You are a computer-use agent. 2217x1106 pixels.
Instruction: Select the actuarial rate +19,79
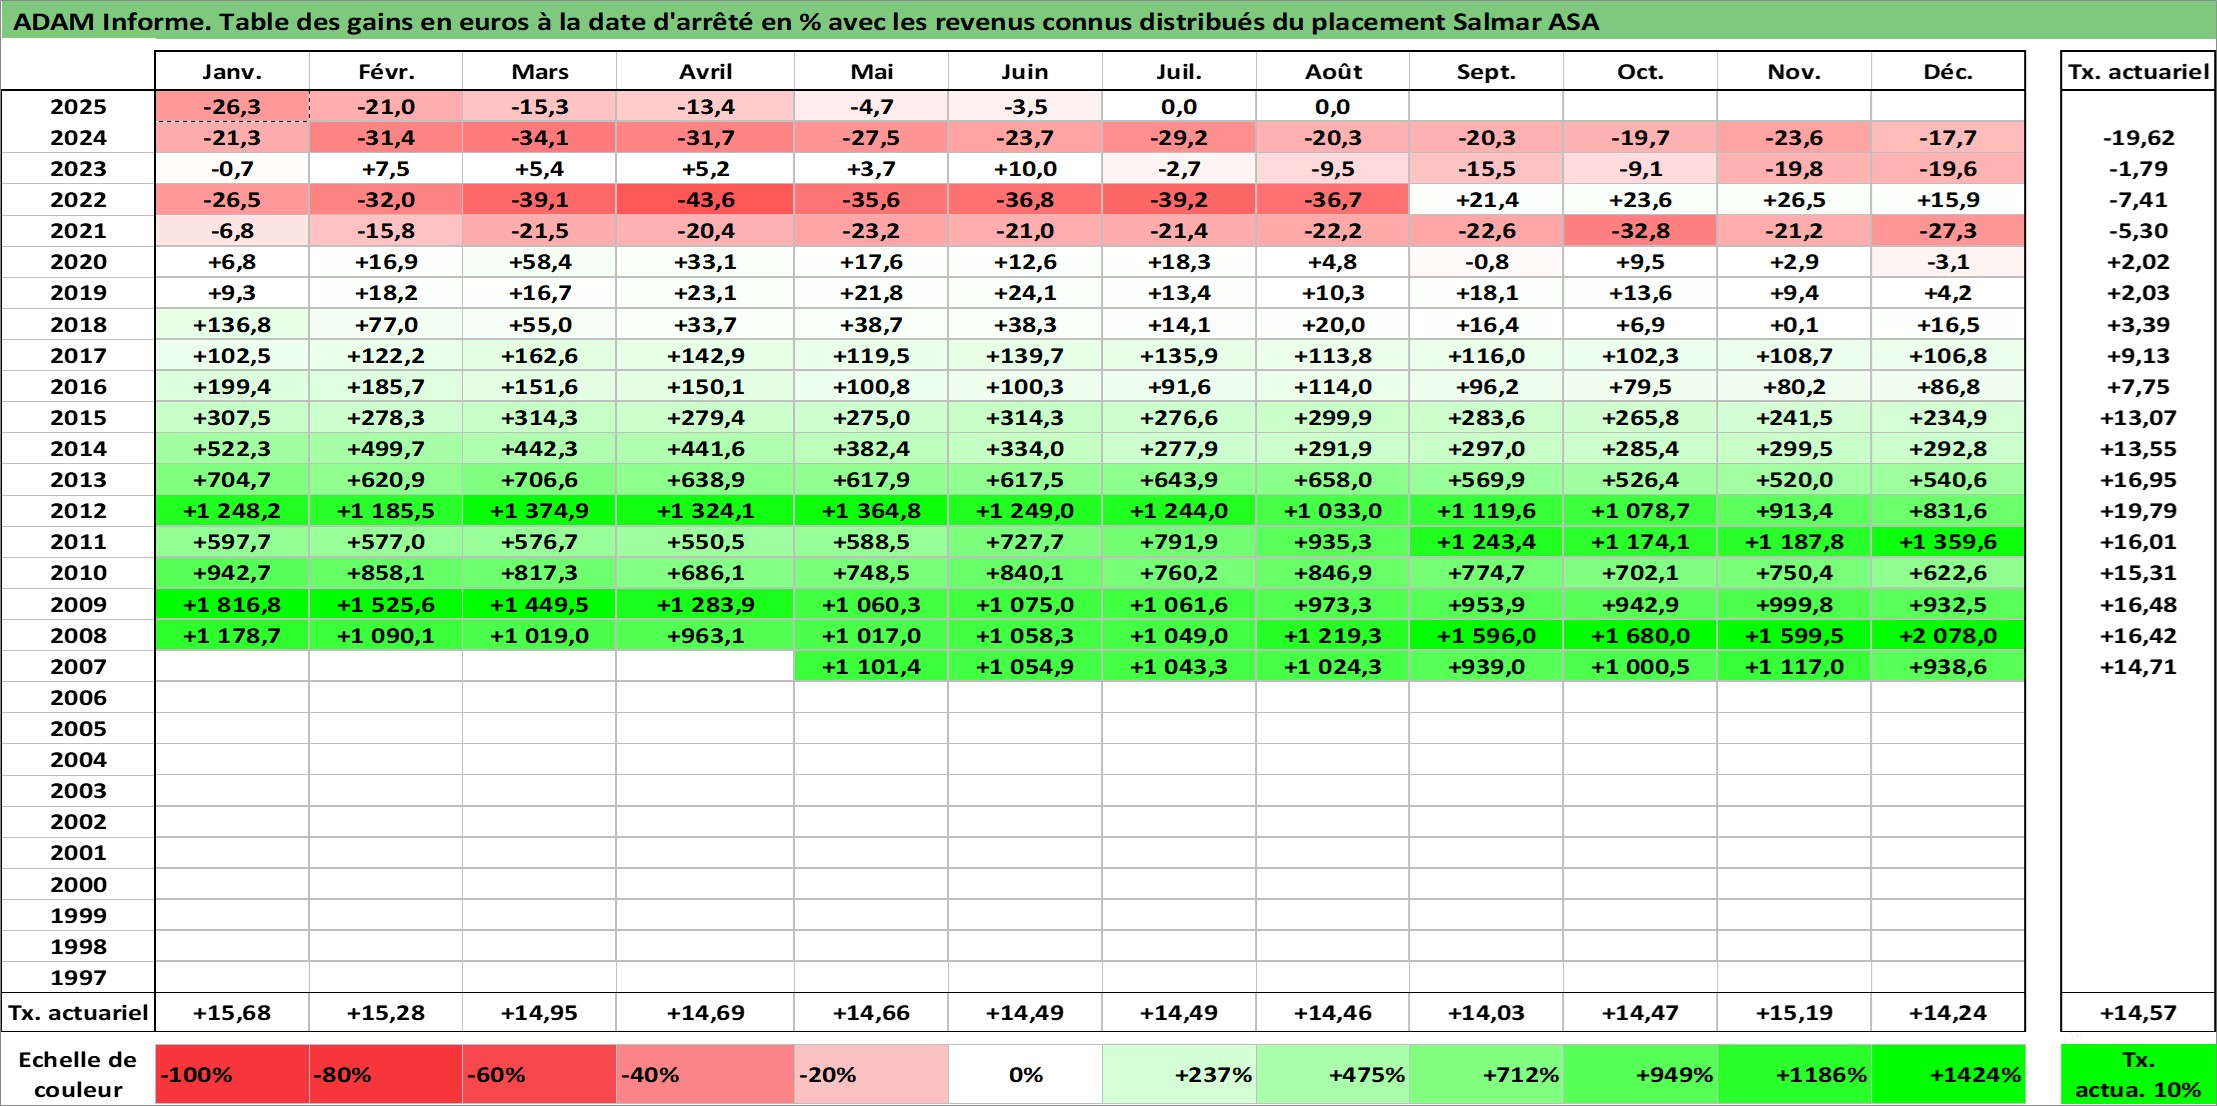coord(2138,511)
